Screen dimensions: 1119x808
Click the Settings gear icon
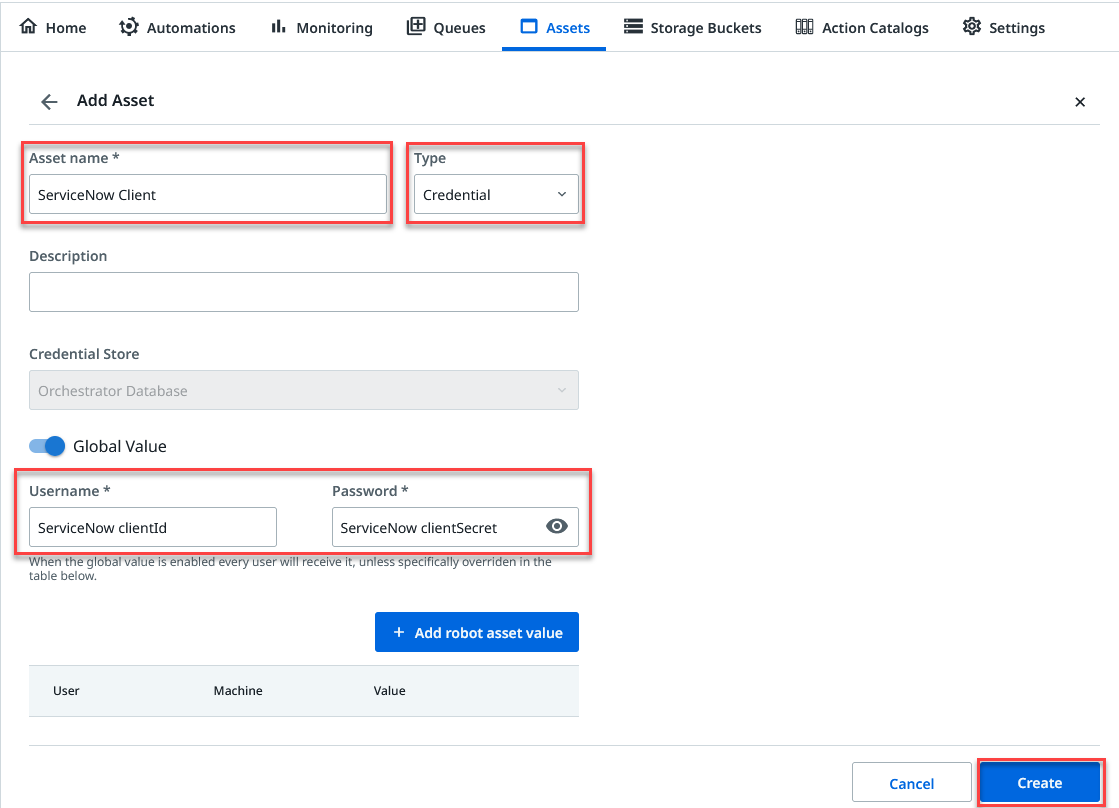pyautogui.click(x=971, y=27)
